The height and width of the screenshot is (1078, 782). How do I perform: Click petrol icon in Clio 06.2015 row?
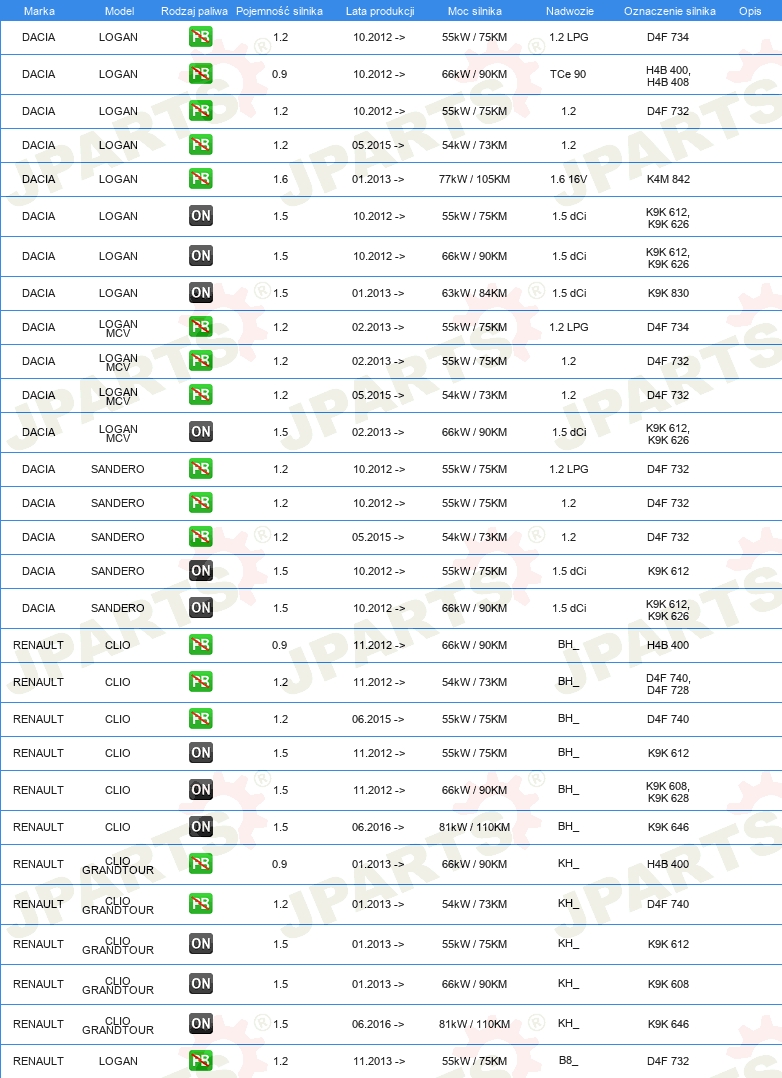click(201, 719)
